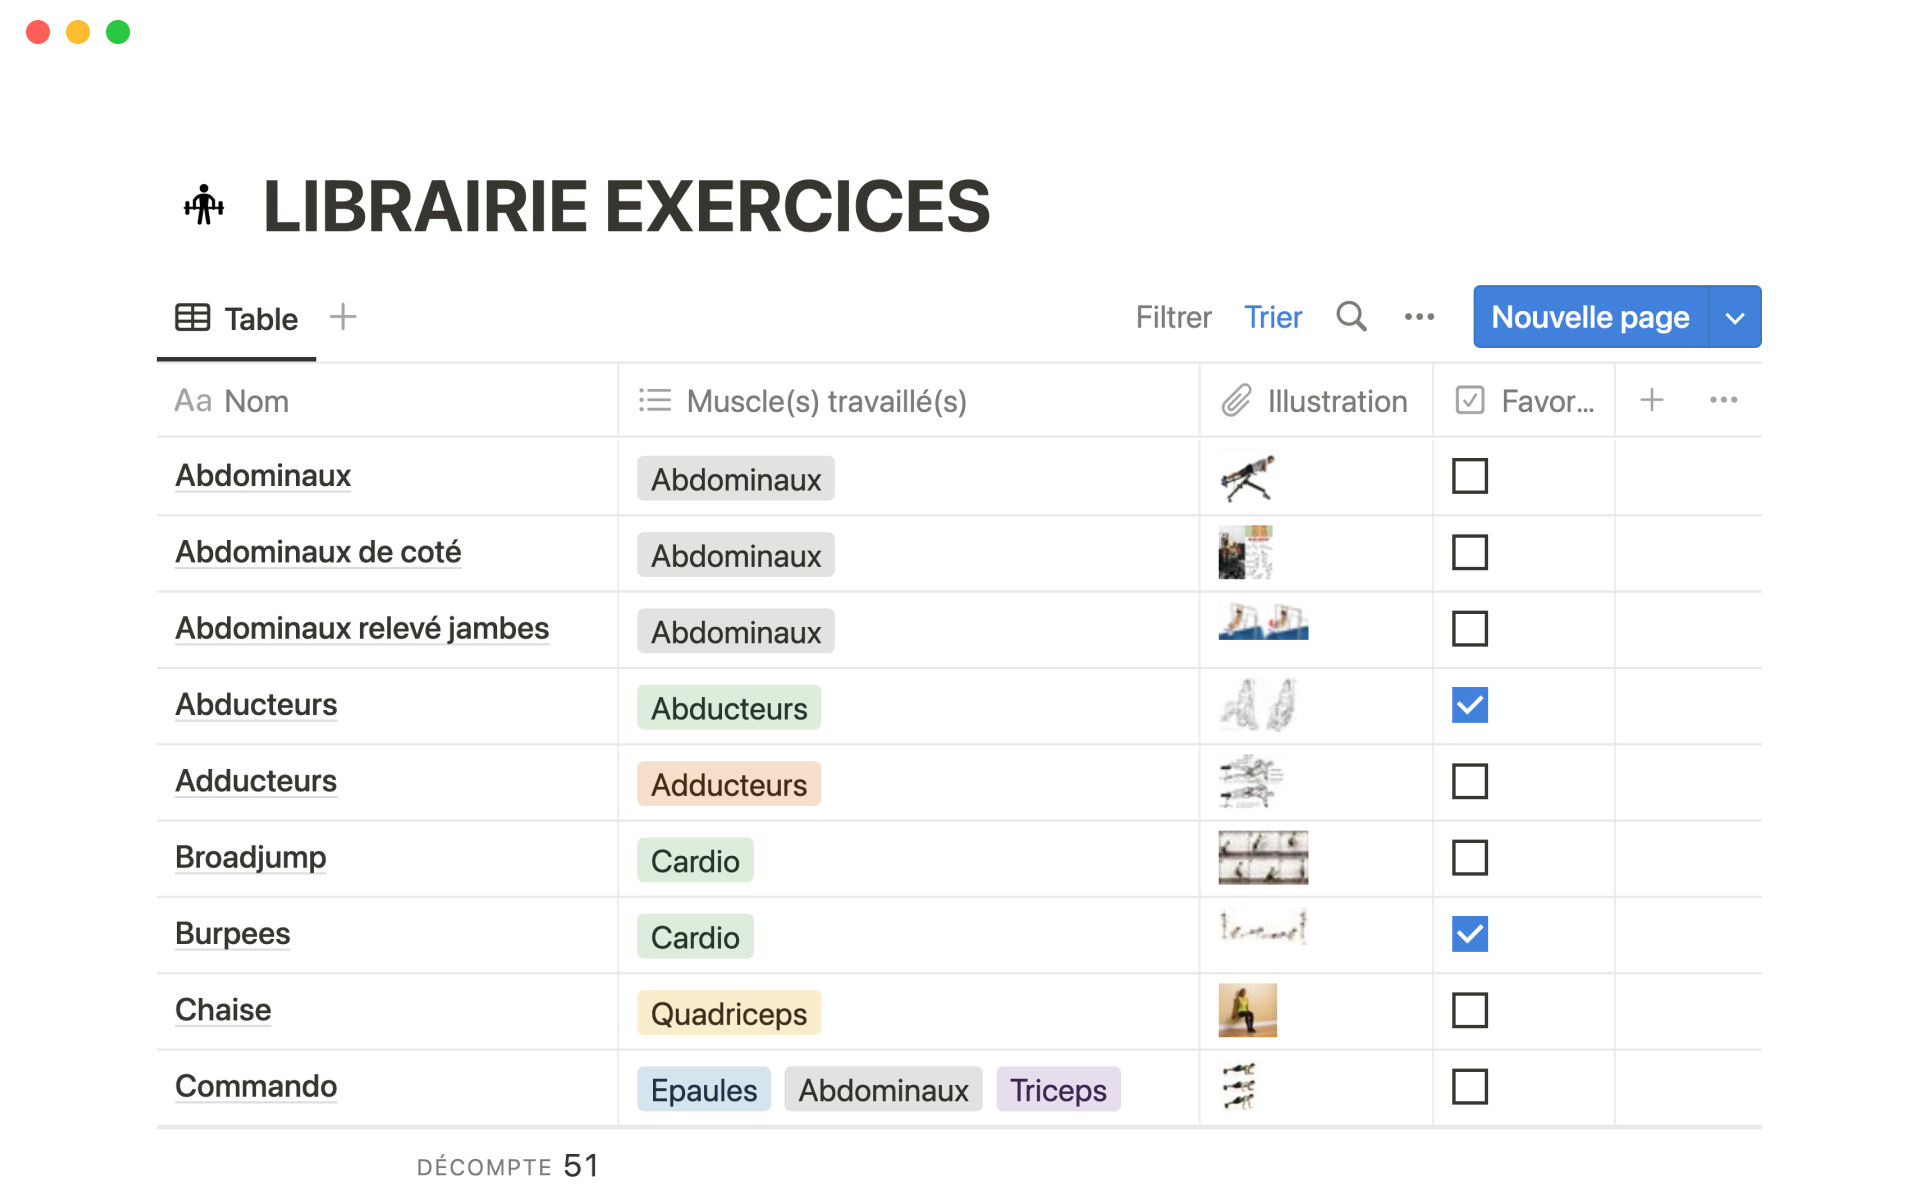Uncheck Favori box for Abducteurs row
The image size is (1920, 1200).
coord(1469,705)
